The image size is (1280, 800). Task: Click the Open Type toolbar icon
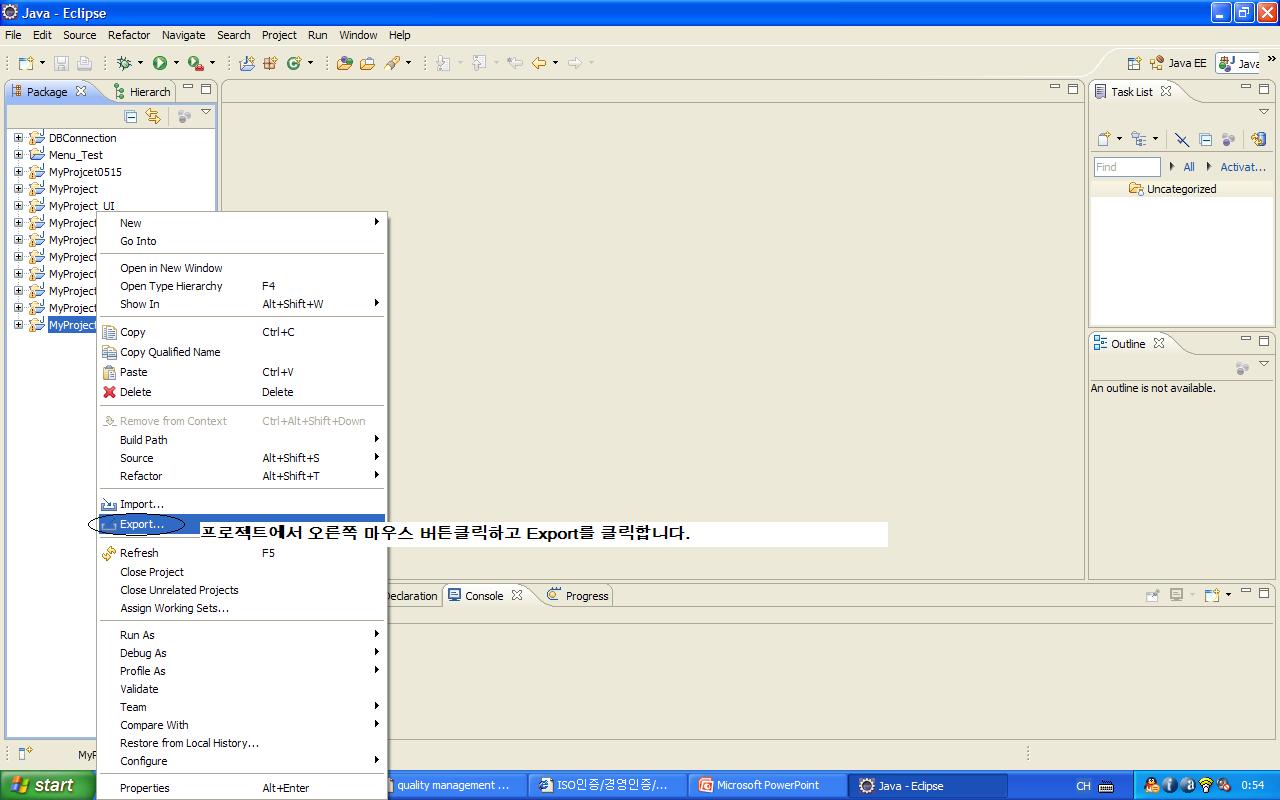344,63
